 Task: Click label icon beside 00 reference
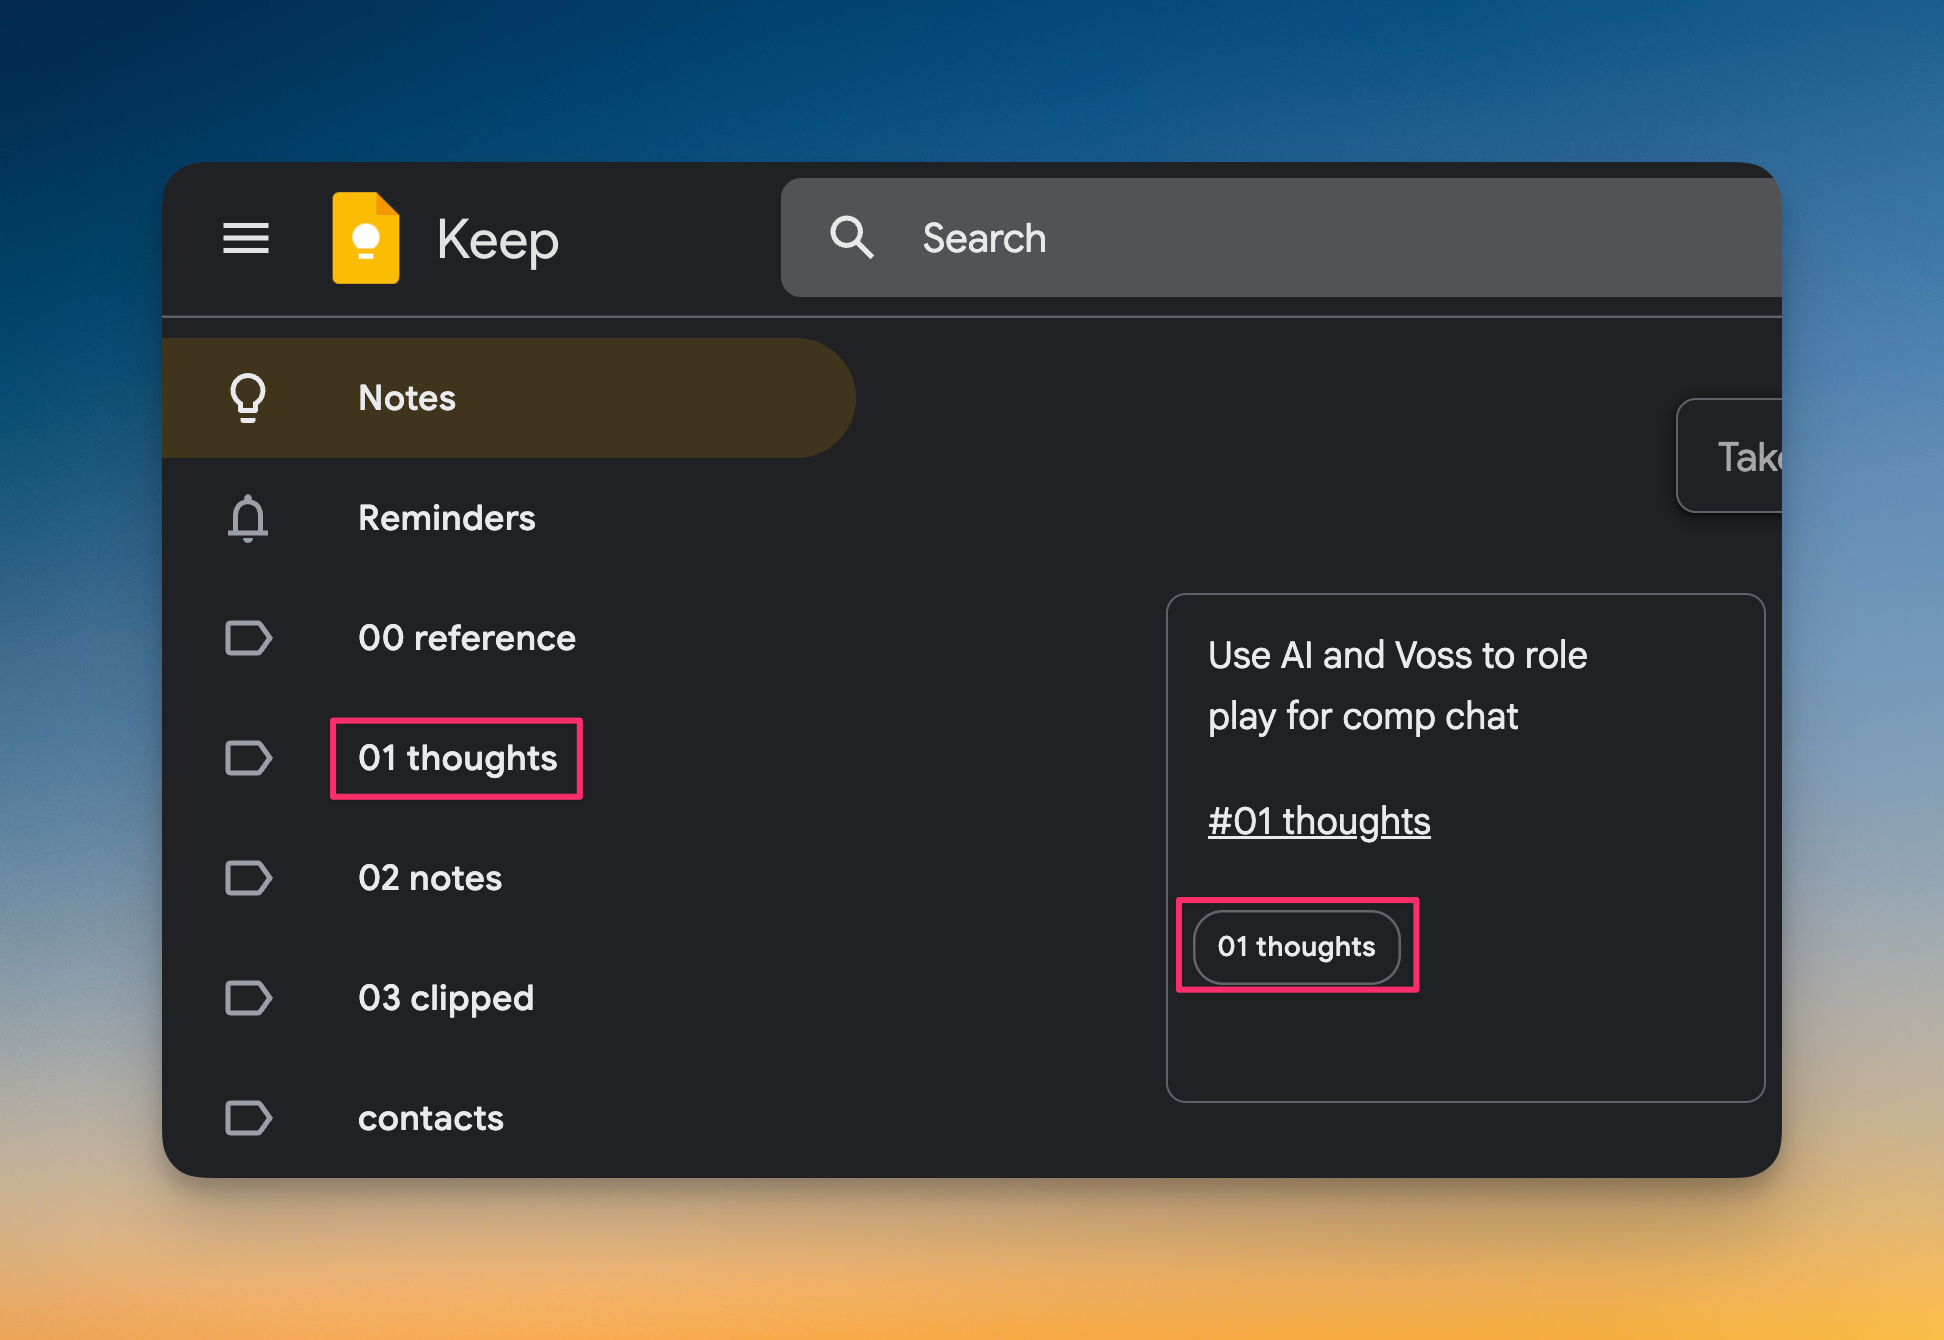pos(248,638)
